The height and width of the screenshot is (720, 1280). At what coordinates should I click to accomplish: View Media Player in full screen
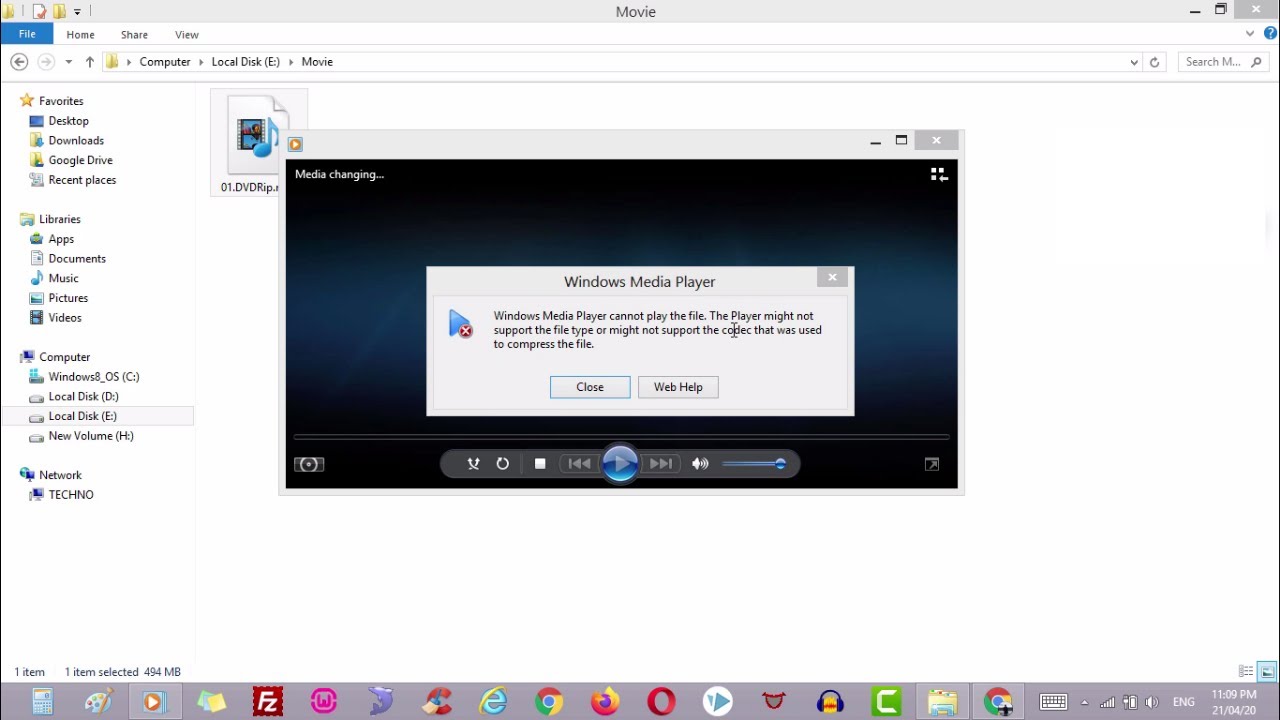(932, 464)
